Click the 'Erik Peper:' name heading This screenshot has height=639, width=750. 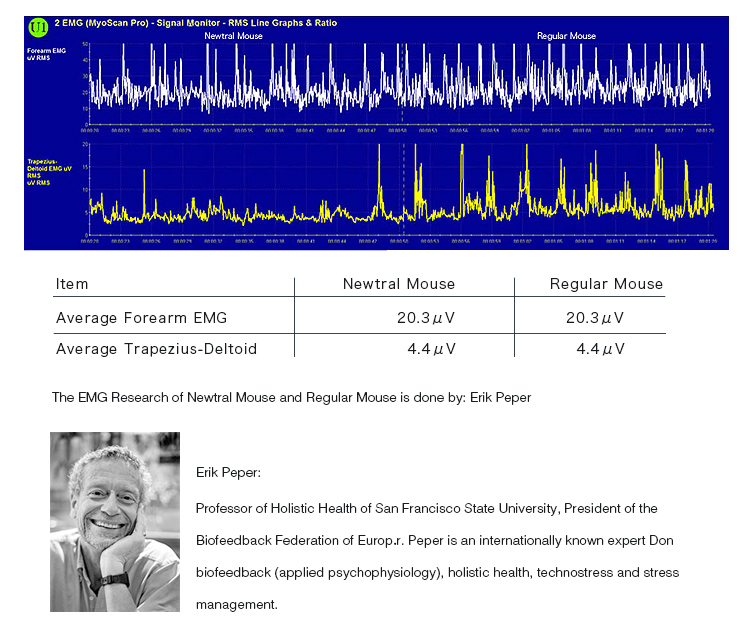coord(228,472)
